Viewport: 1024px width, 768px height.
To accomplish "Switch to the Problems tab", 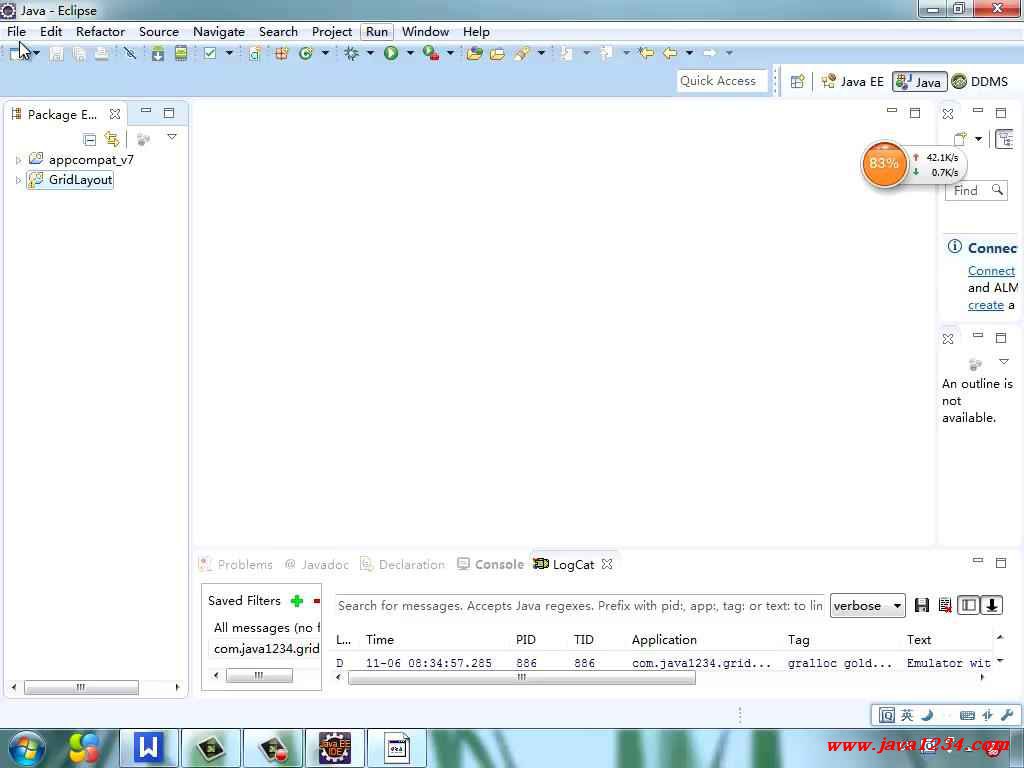I will click(x=236, y=565).
